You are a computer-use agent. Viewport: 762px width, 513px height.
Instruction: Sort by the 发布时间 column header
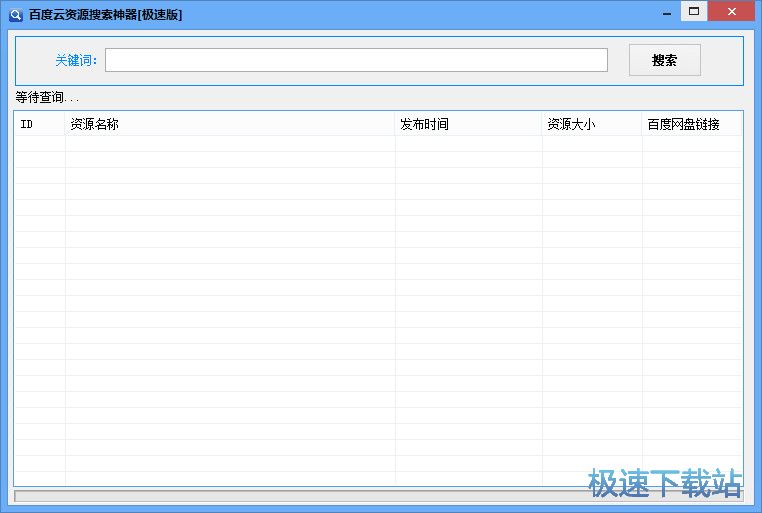pyautogui.click(x=468, y=124)
